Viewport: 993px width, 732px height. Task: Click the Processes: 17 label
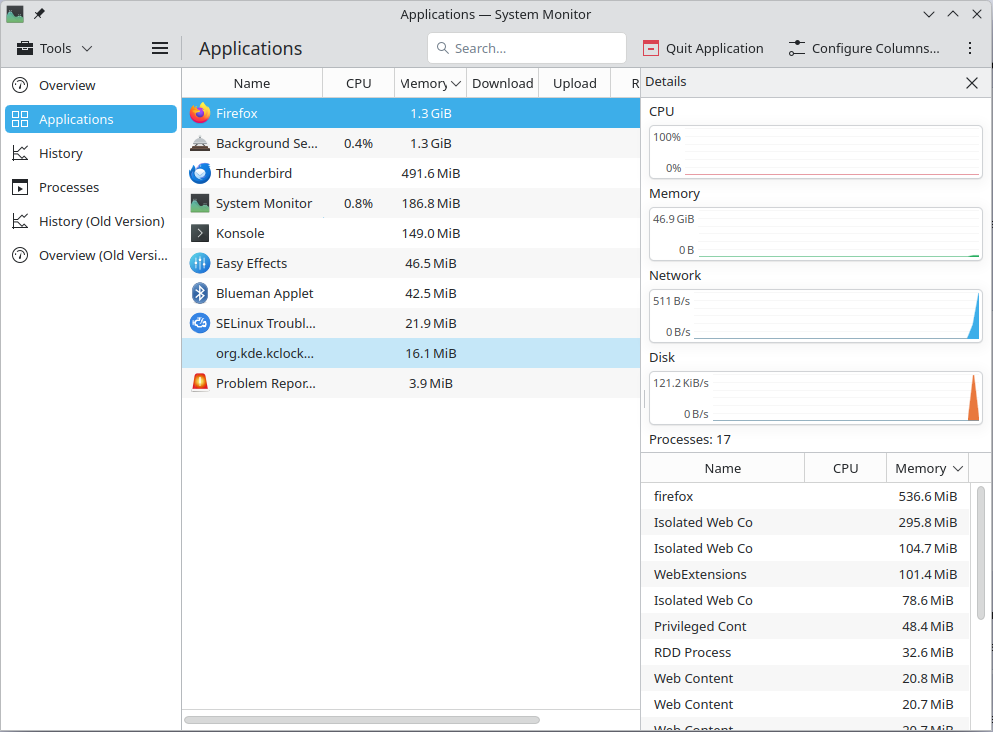coord(690,439)
